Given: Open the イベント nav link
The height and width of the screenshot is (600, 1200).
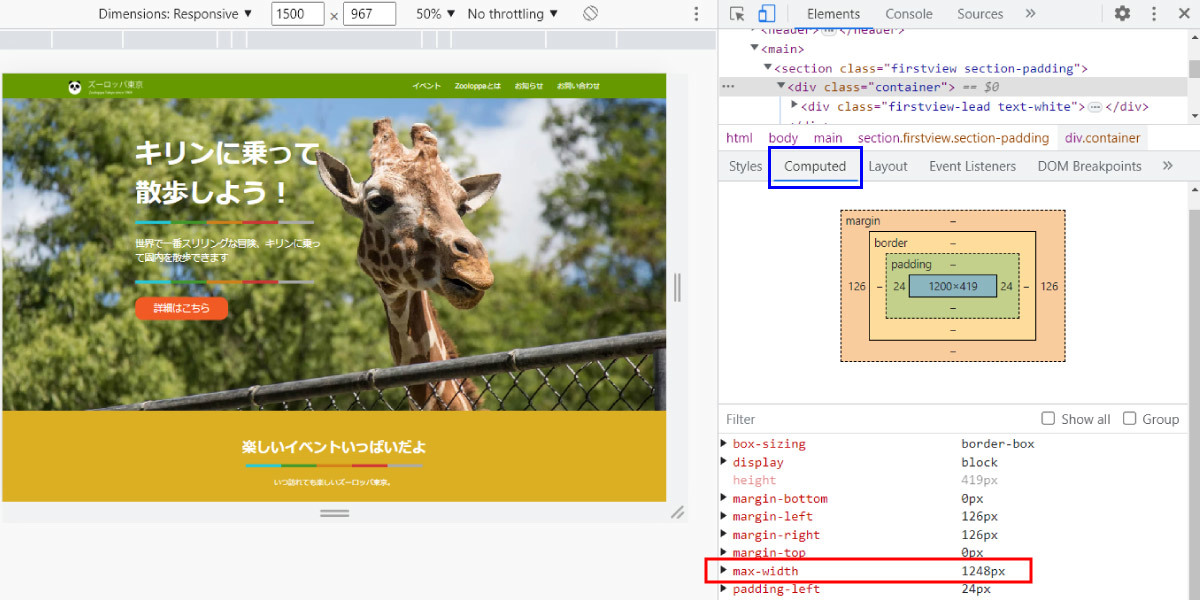Looking at the screenshot, I should point(426,86).
